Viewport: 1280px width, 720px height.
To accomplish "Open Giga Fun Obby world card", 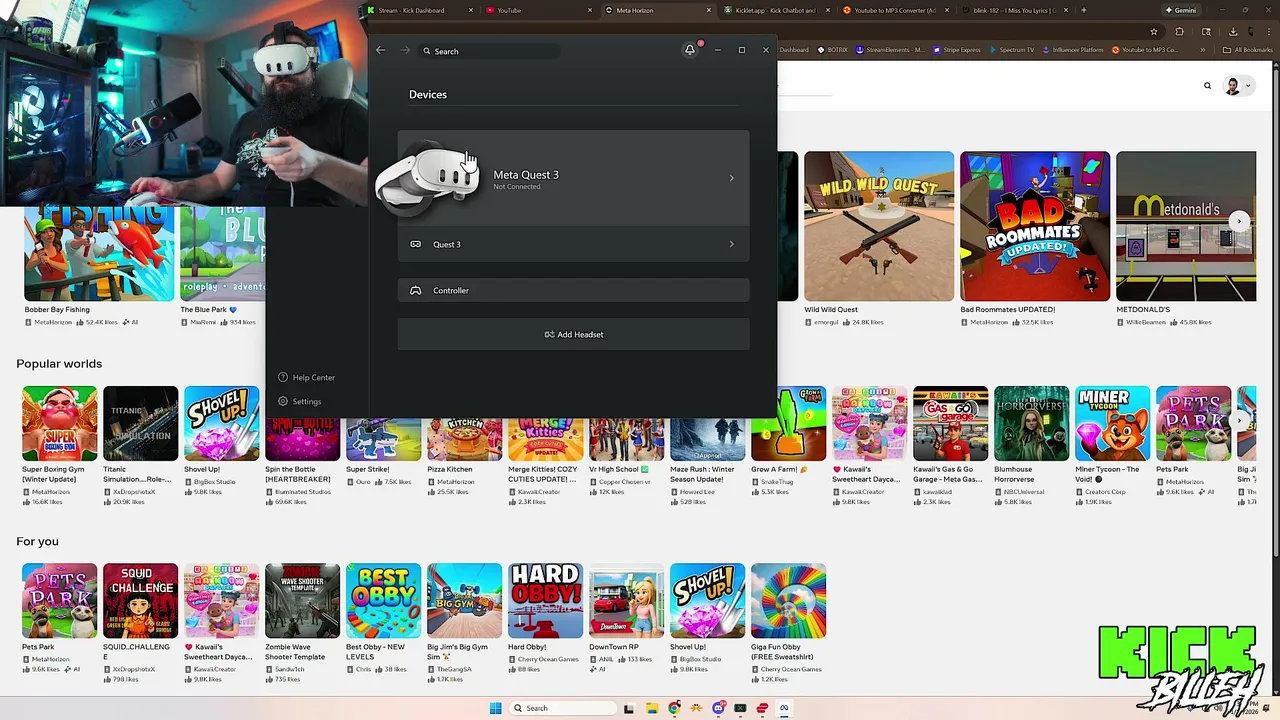I will pos(788,601).
